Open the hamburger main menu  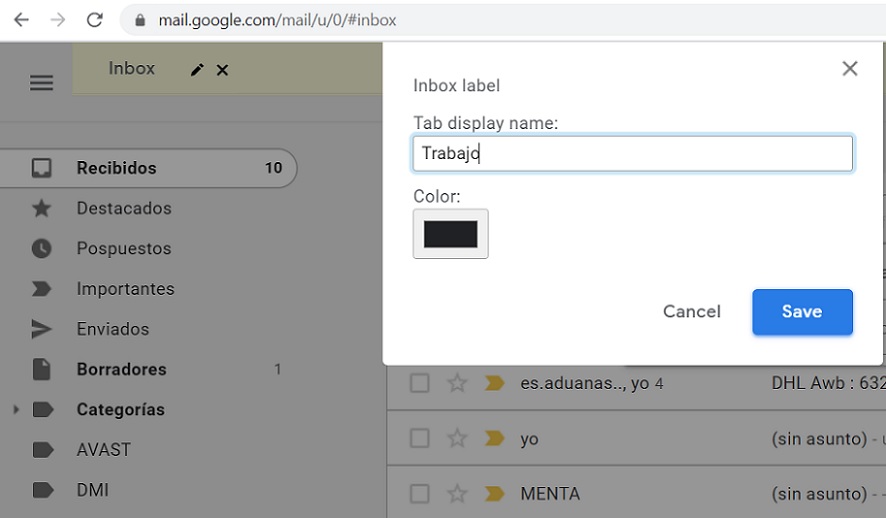pyautogui.click(x=41, y=83)
